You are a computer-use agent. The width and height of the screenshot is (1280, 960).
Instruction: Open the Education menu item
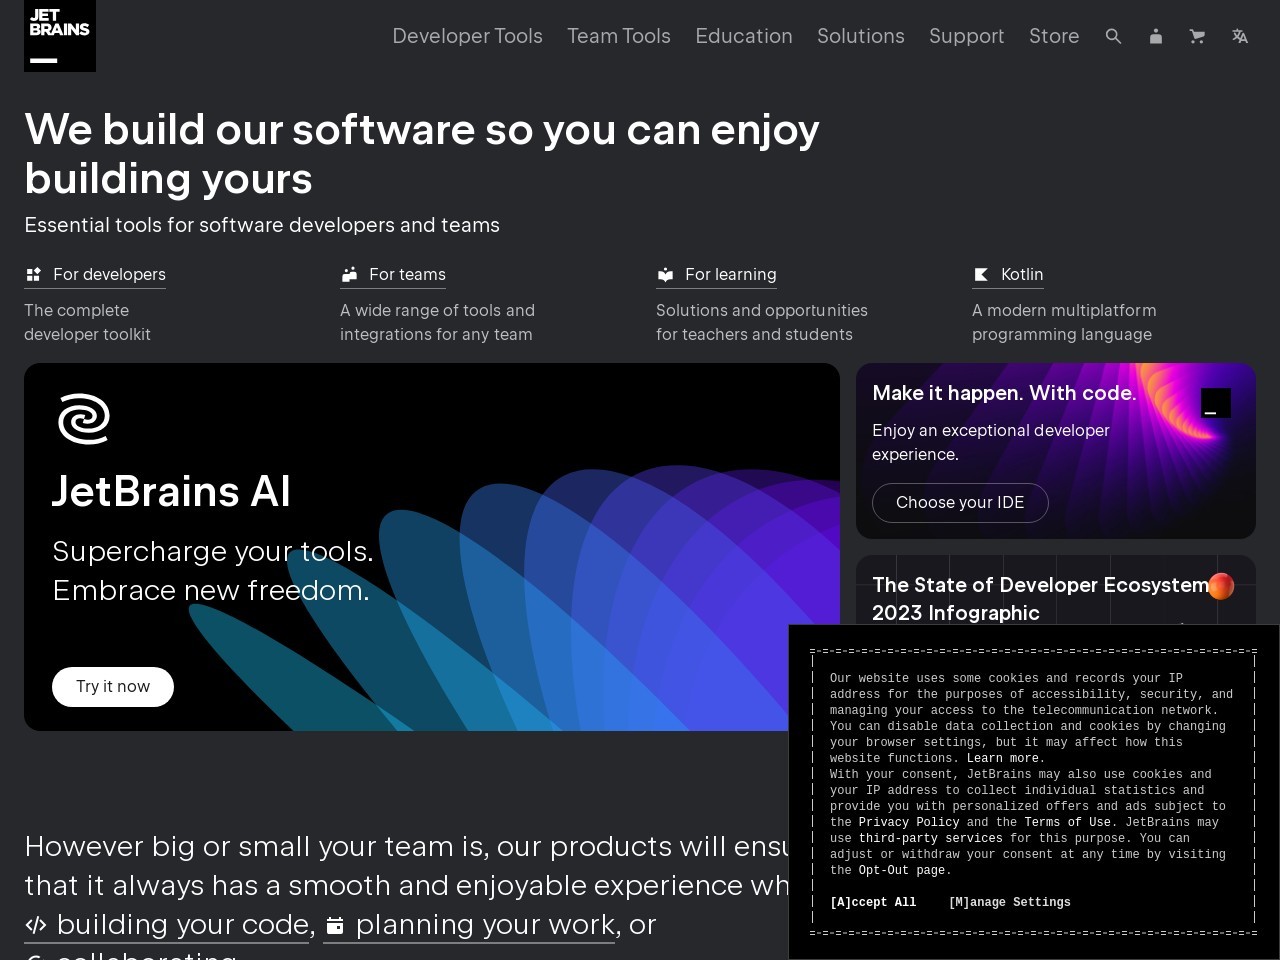pyautogui.click(x=743, y=36)
